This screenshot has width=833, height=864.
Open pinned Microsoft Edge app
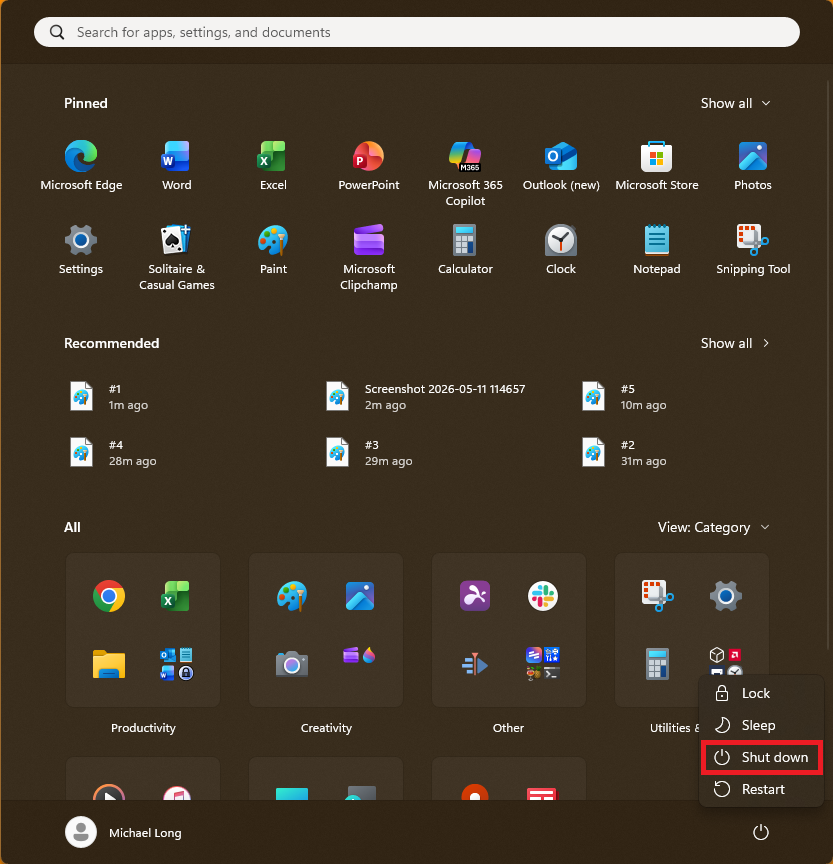click(x=81, y=166)
